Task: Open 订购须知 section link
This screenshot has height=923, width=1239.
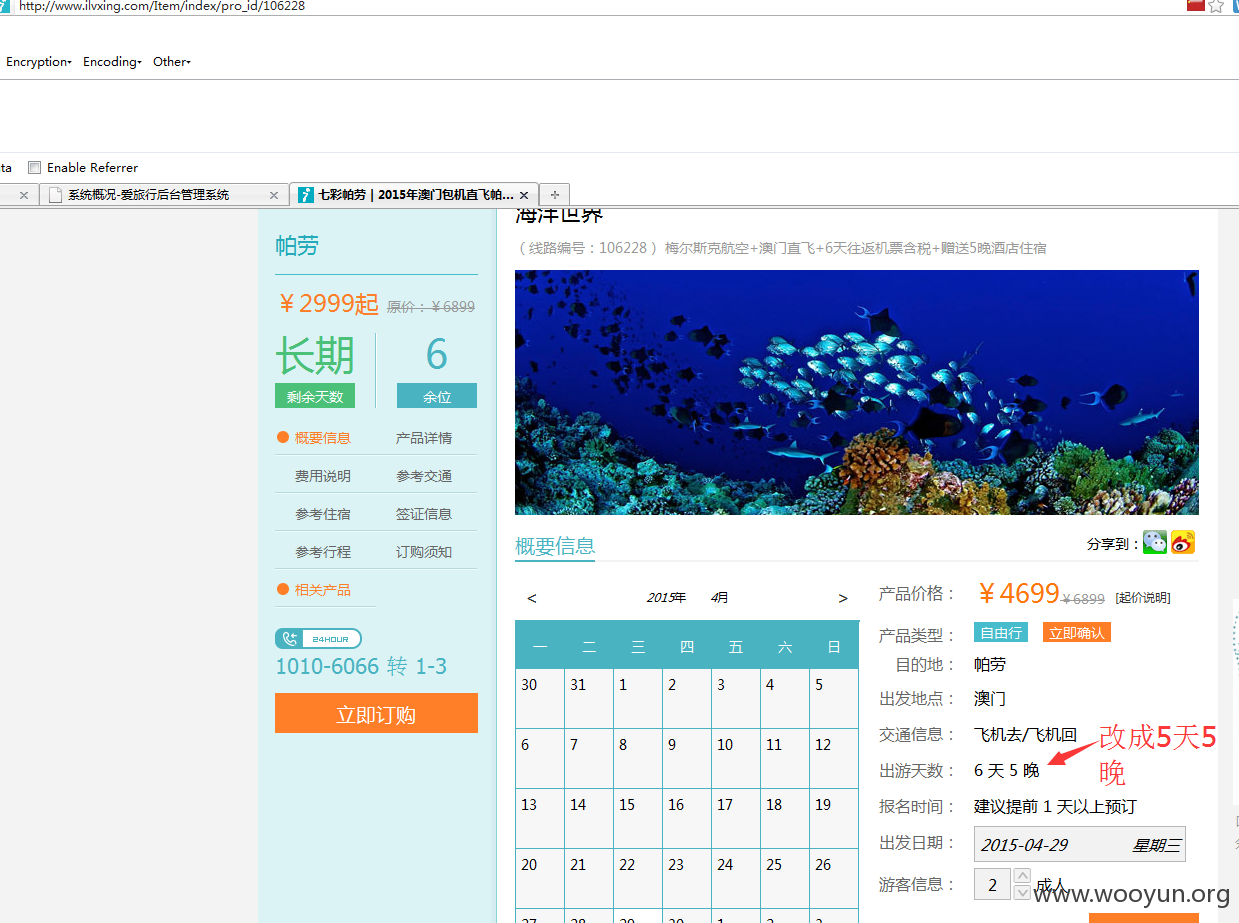Action: click(x=424, y=552)
